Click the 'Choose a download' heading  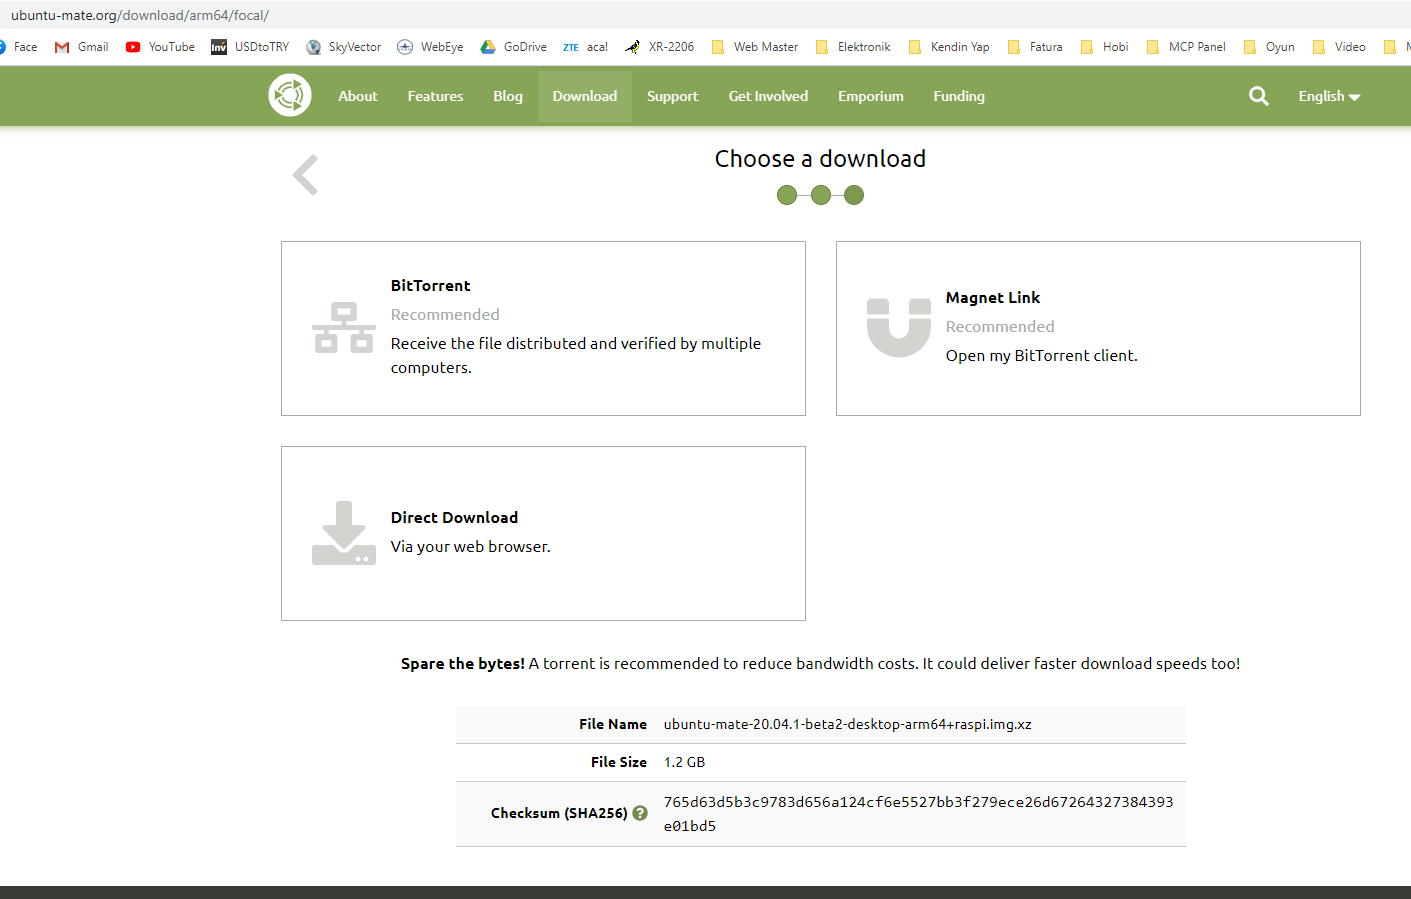tap(820, 159)
